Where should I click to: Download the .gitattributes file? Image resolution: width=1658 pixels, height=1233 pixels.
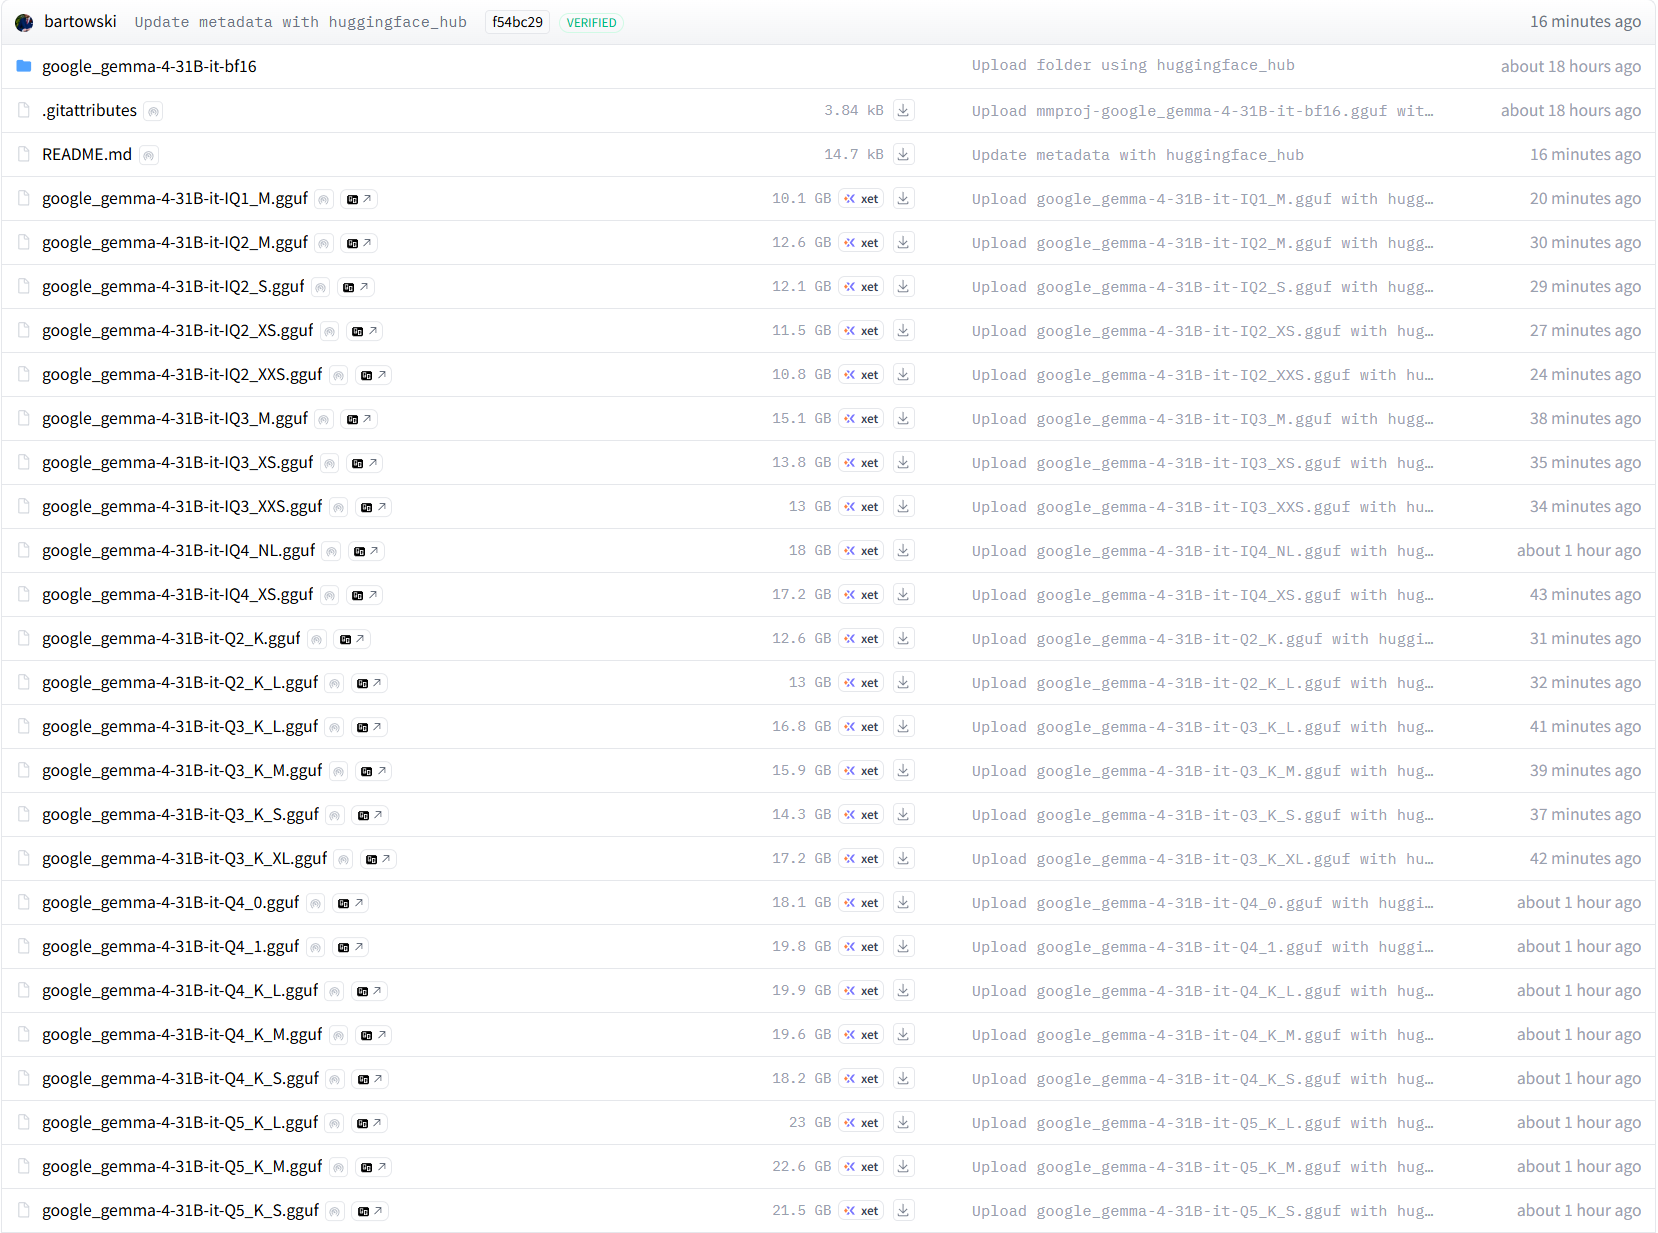click(x=903, y=110)
